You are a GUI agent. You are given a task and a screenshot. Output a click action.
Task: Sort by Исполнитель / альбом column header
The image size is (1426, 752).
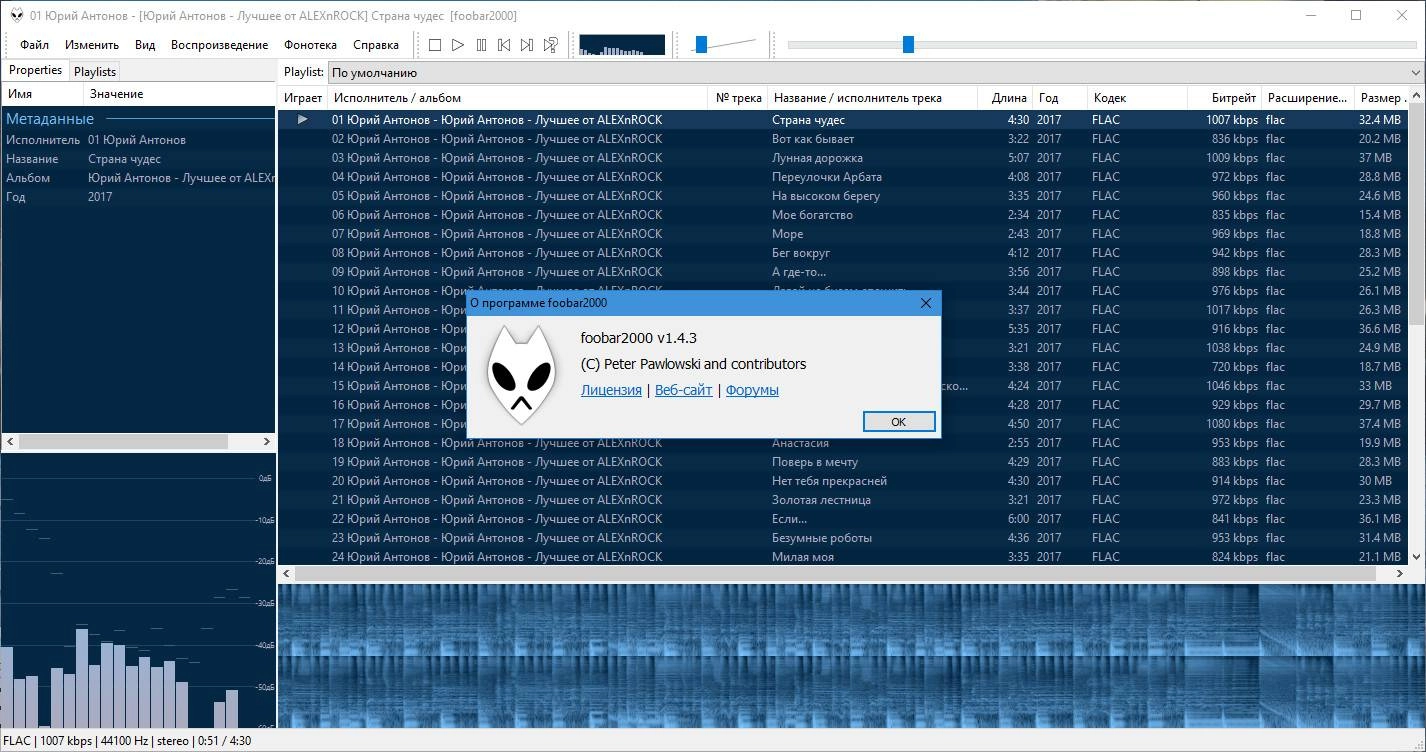point(518,97)
